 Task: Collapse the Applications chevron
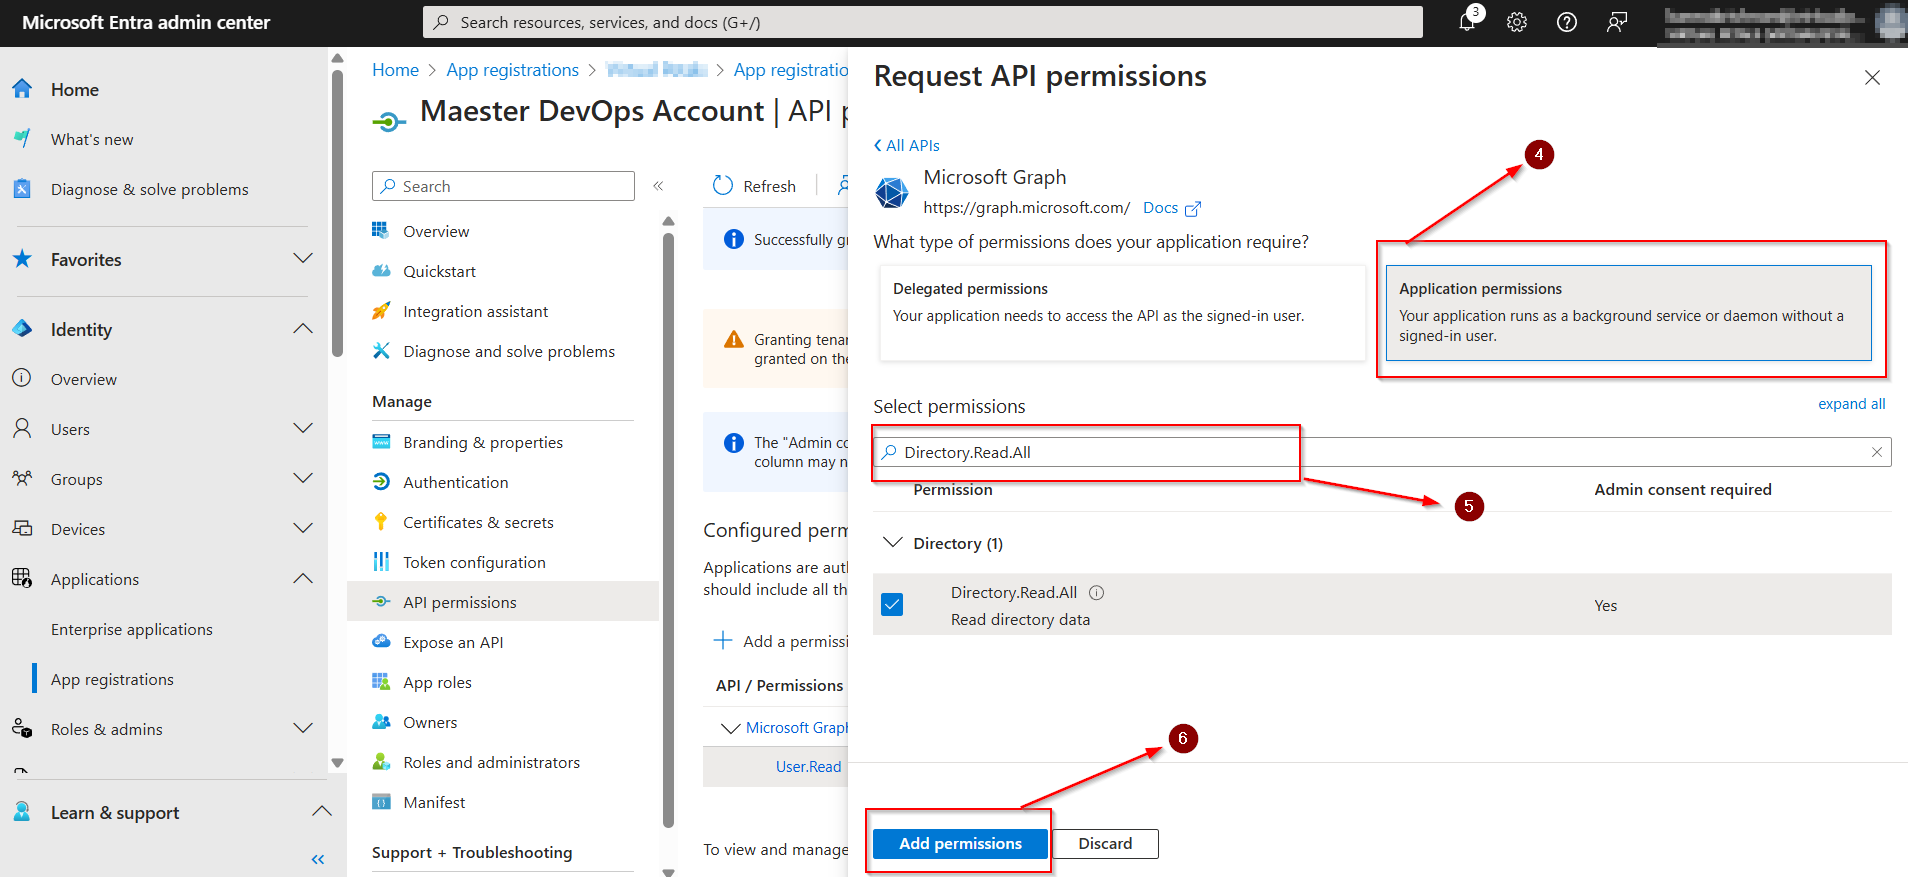(303, 579)
